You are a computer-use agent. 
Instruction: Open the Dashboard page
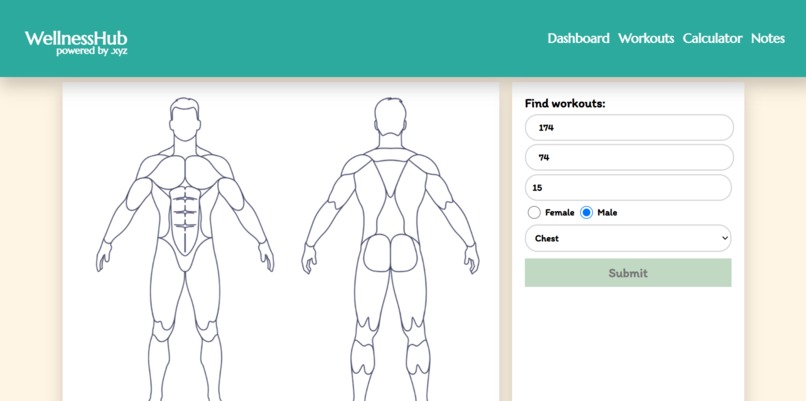click(578, 39)
